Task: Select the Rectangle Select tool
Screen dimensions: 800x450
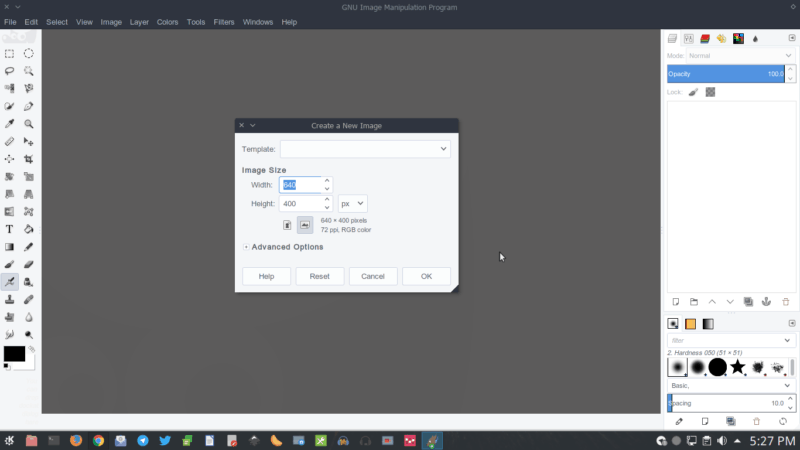Action: (x=10, y=54)
